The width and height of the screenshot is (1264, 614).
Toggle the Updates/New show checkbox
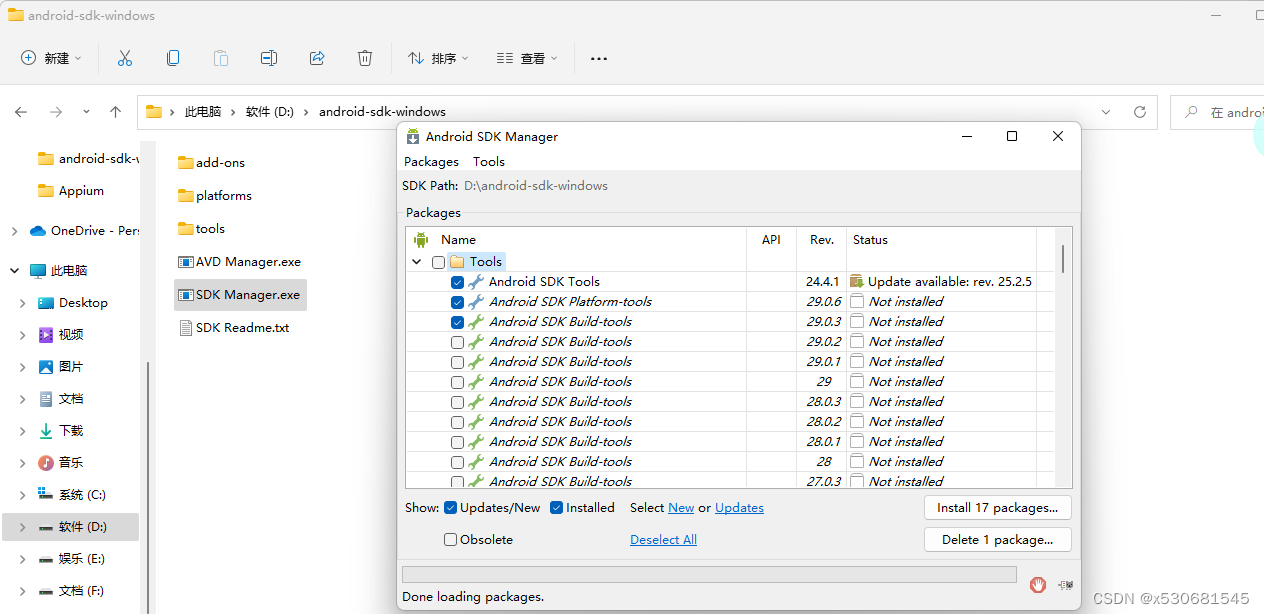[x=450, y=508]
